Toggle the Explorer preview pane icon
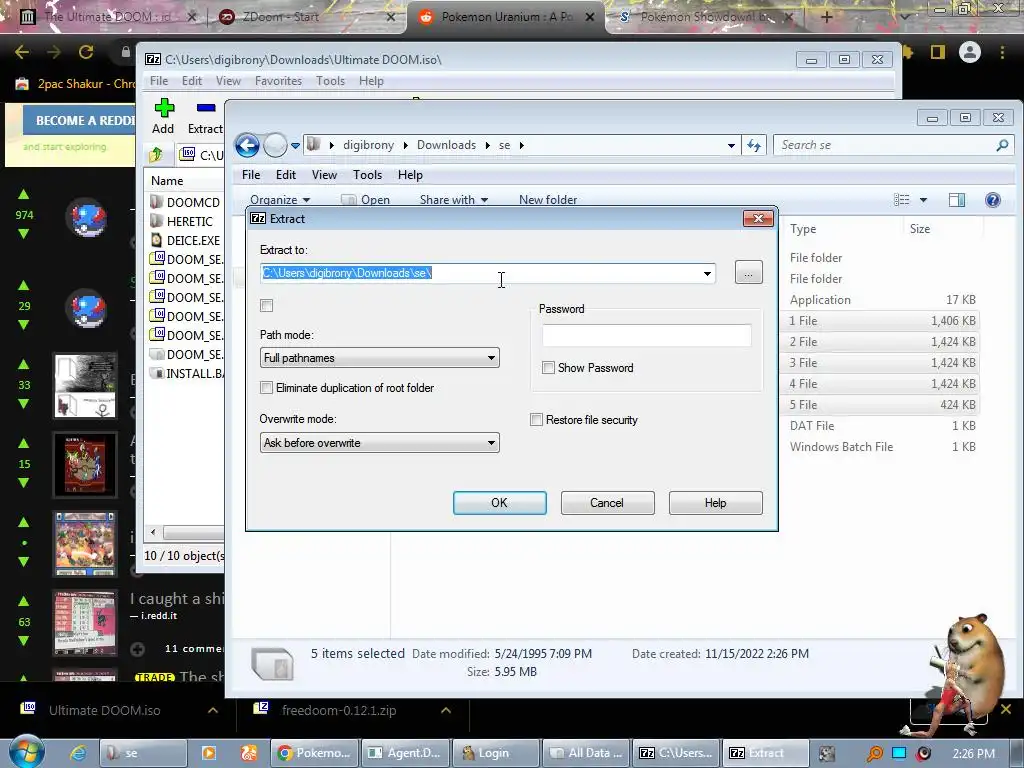 click(x=957, y=200)
